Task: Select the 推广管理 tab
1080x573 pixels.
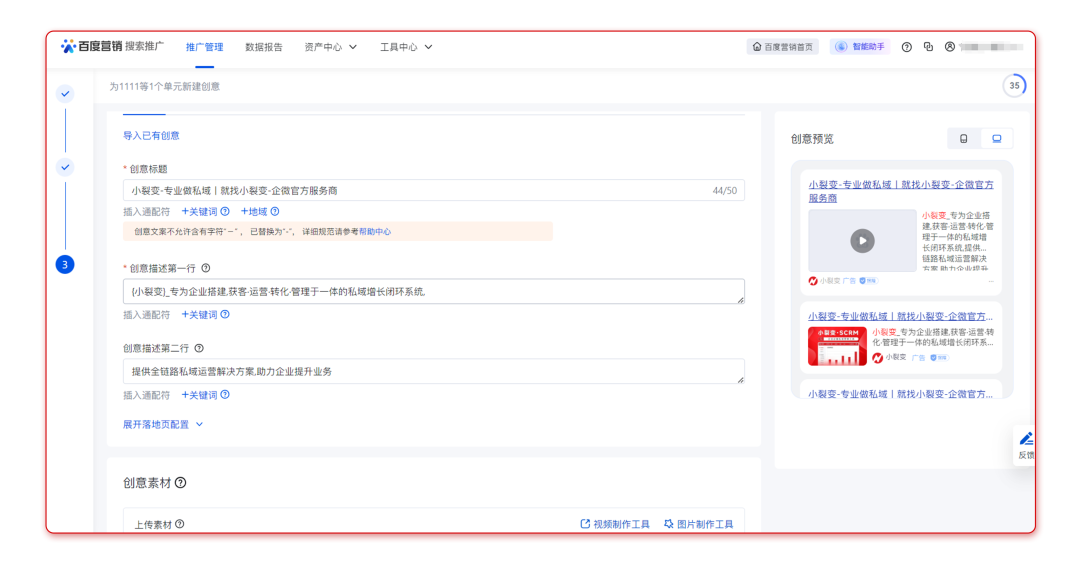Action: (x=204, y=47)
